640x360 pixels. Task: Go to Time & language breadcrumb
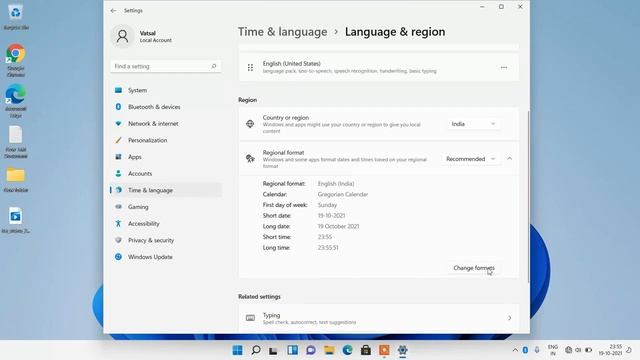tap(282, 32)
